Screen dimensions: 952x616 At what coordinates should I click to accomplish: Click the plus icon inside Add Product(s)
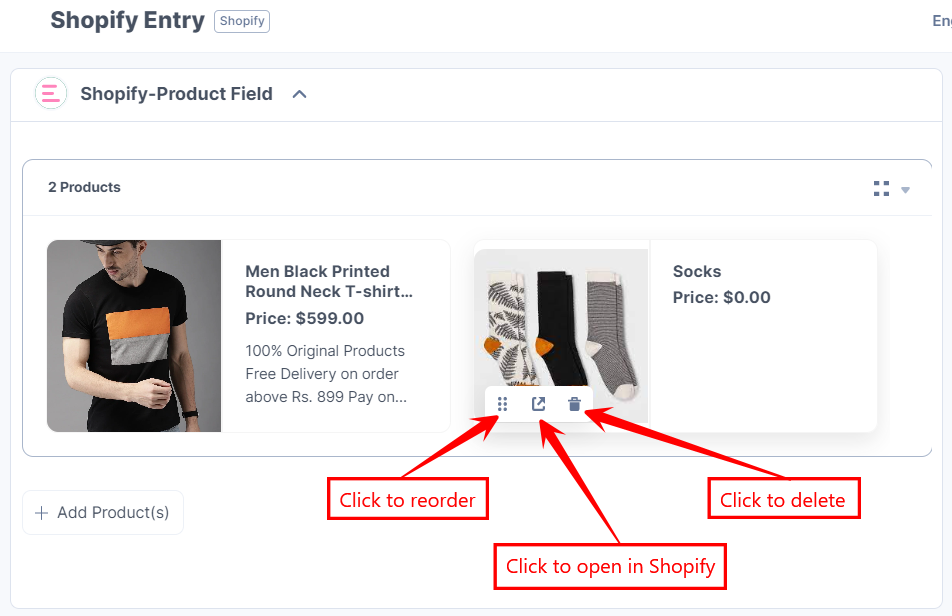coord(40,512)
